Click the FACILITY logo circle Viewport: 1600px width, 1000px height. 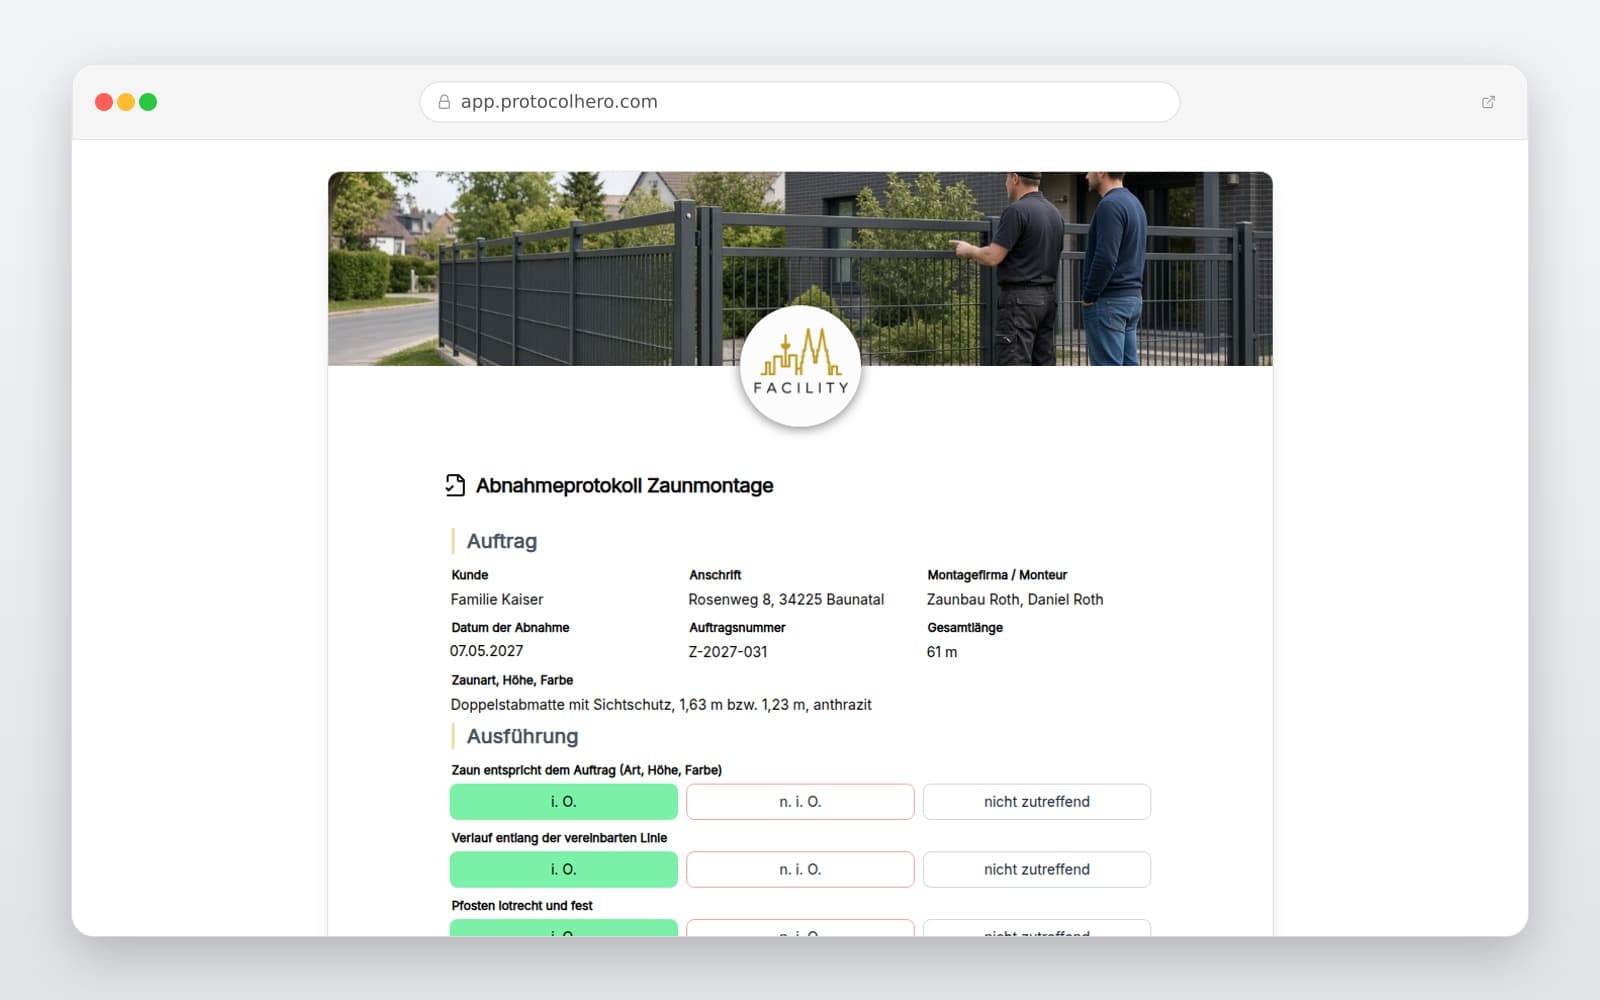800,366
